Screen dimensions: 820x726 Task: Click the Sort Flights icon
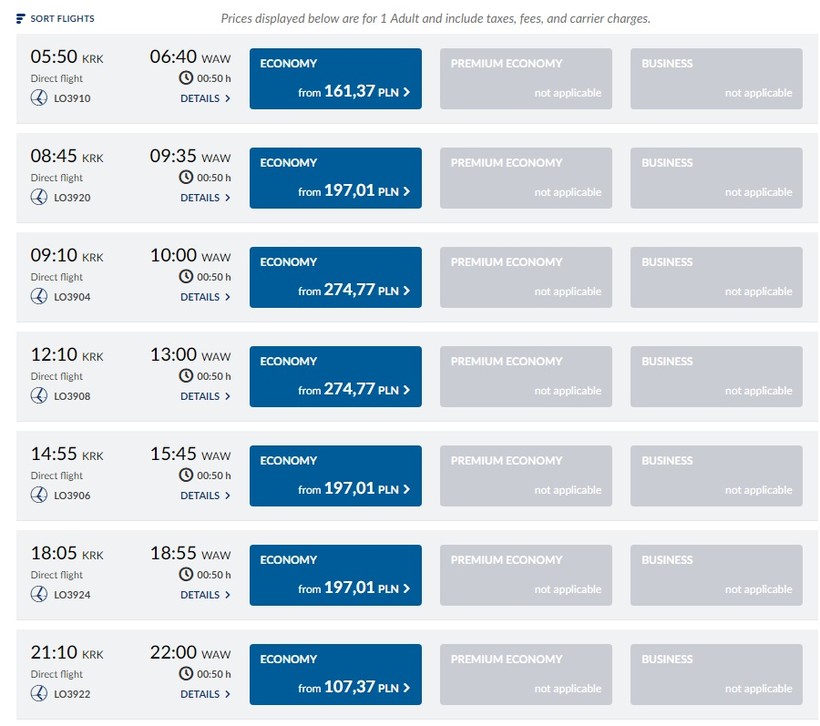[x=21, y=18]
